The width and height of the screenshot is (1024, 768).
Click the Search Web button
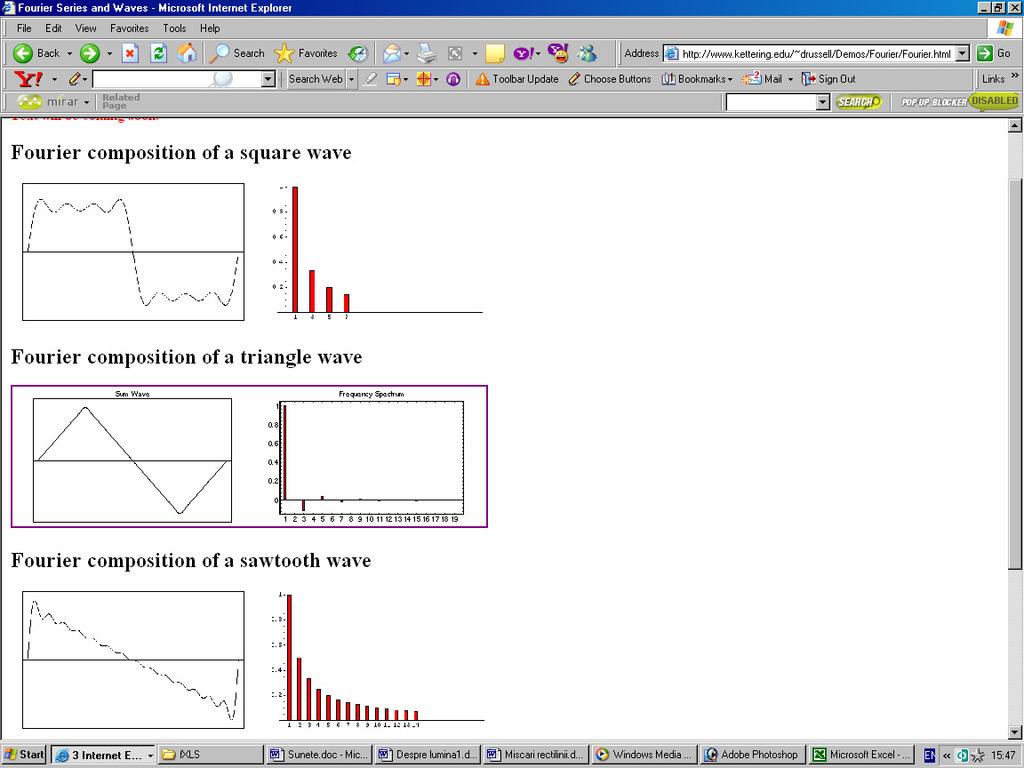[315, 79]
